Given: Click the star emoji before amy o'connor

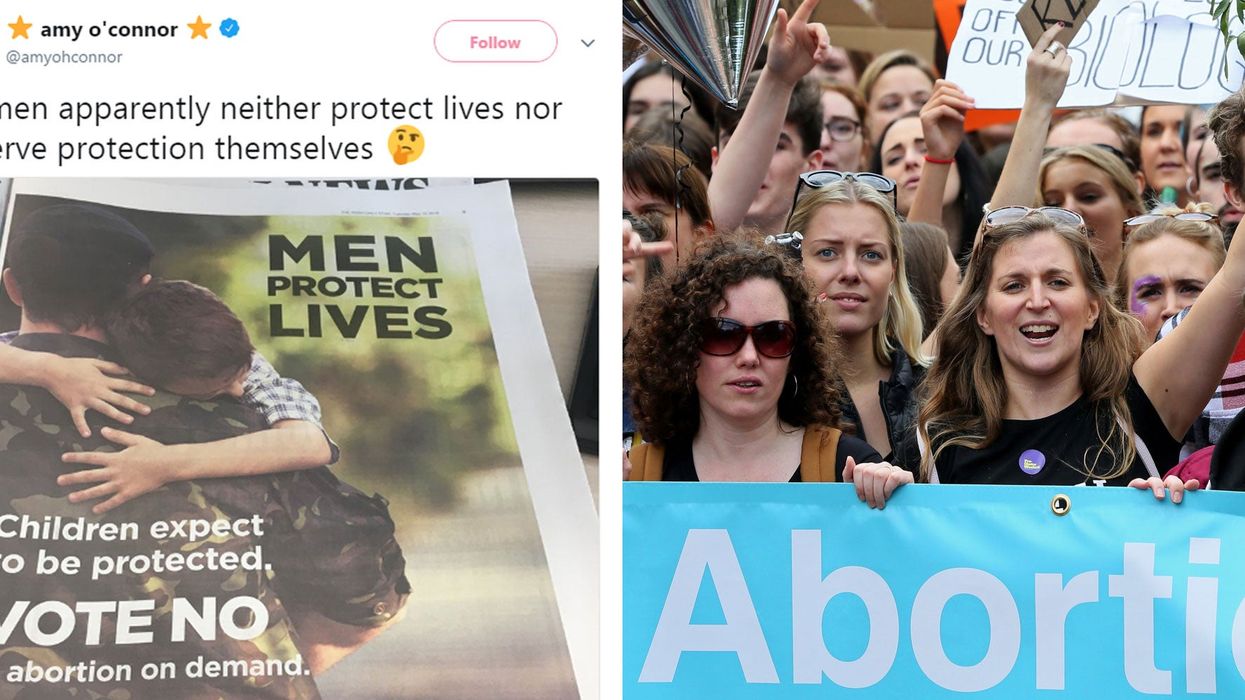Looking at the screenshot, I should (x=19, y=28).
